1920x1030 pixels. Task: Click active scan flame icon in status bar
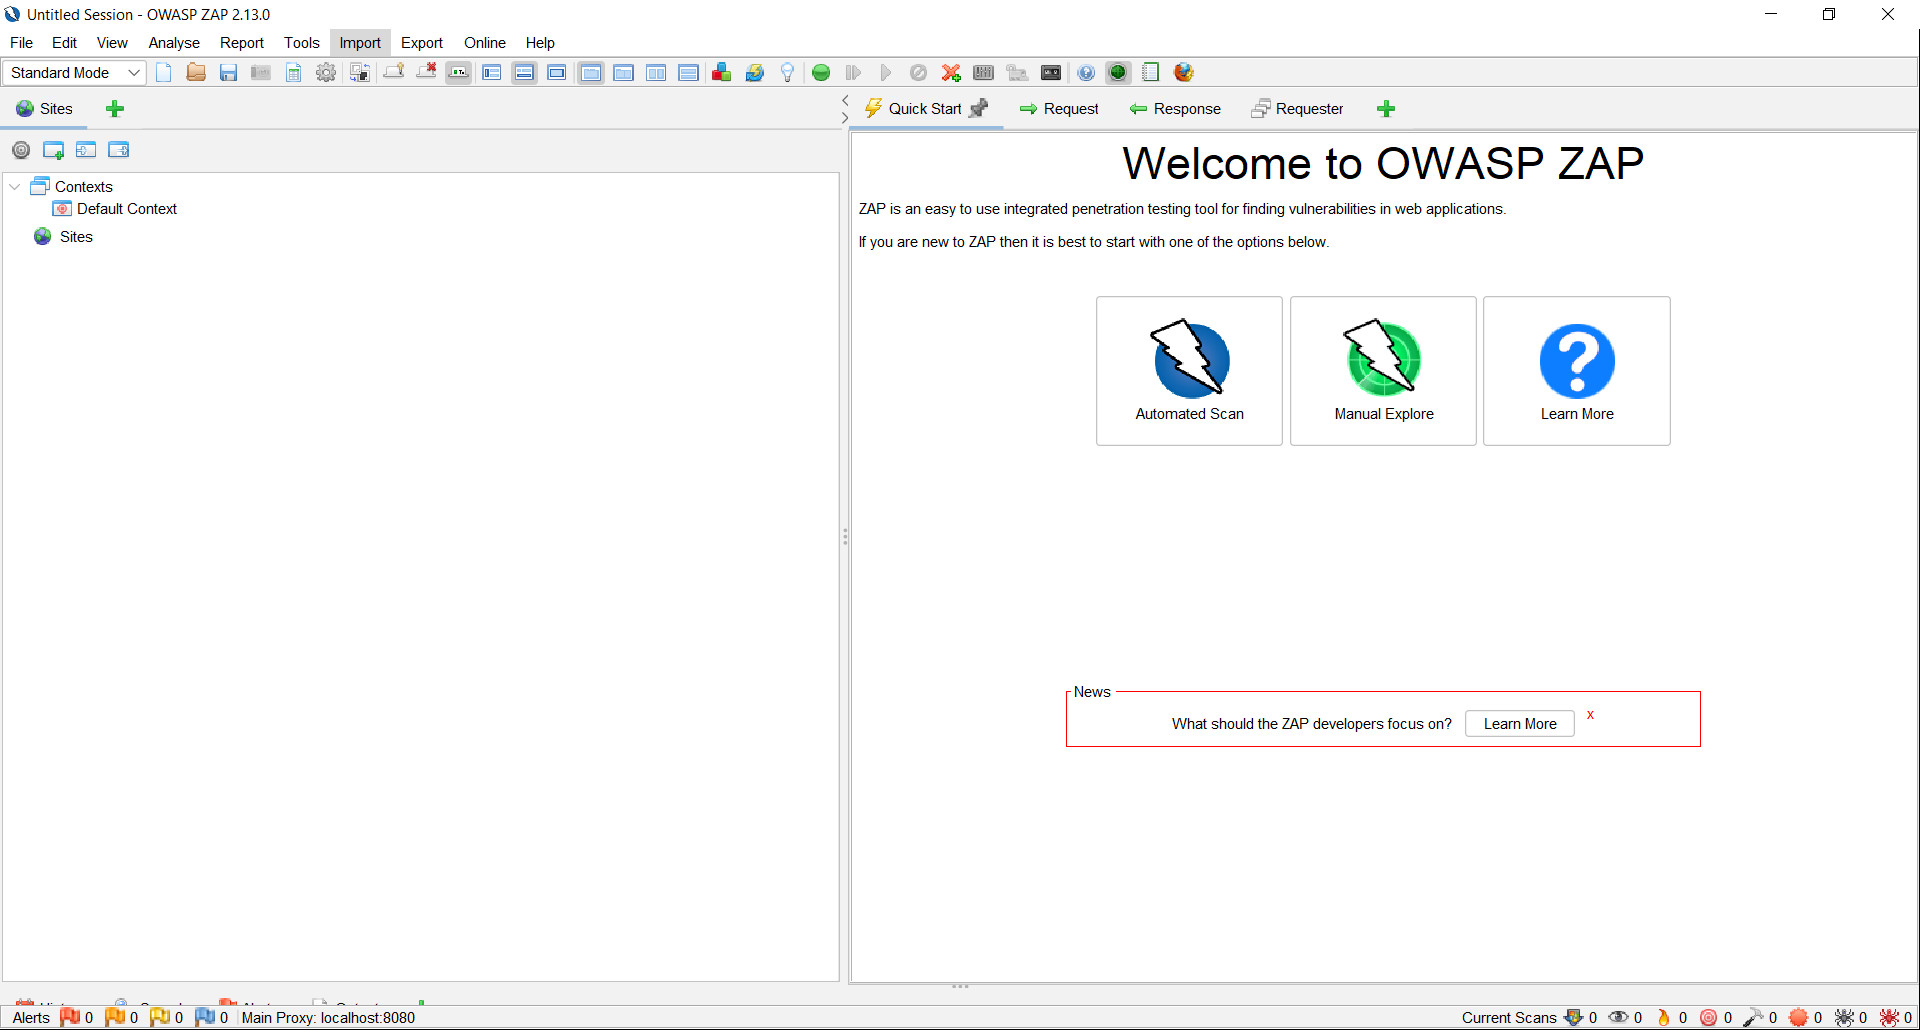pyautogui.click(x=1664, y=1017)
